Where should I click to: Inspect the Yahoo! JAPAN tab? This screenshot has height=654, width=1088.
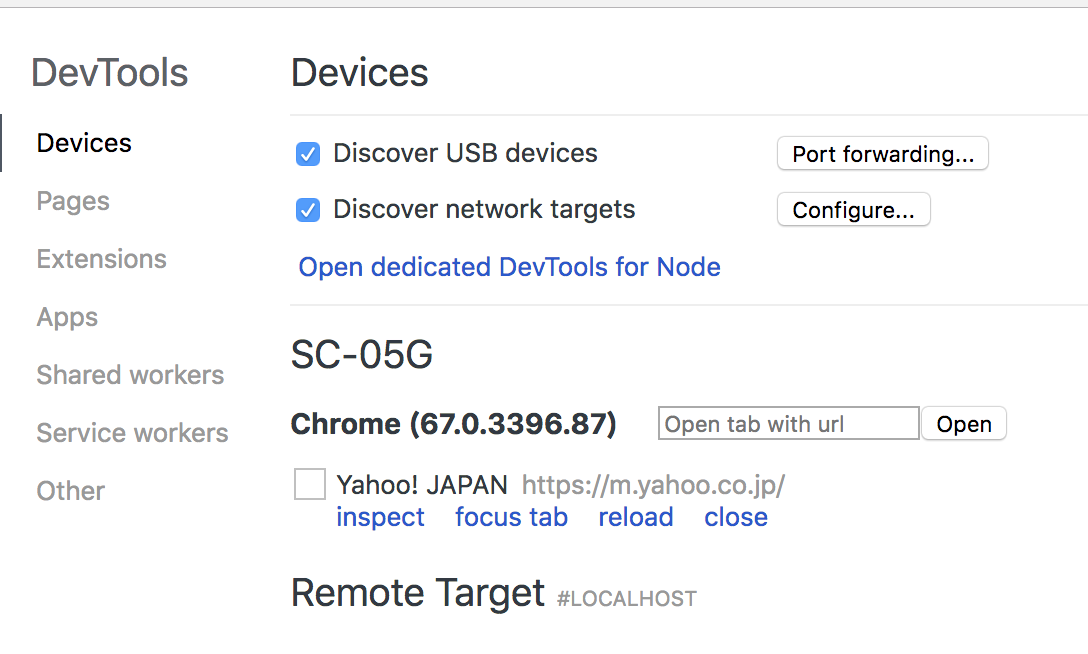(x=380, y=517)
